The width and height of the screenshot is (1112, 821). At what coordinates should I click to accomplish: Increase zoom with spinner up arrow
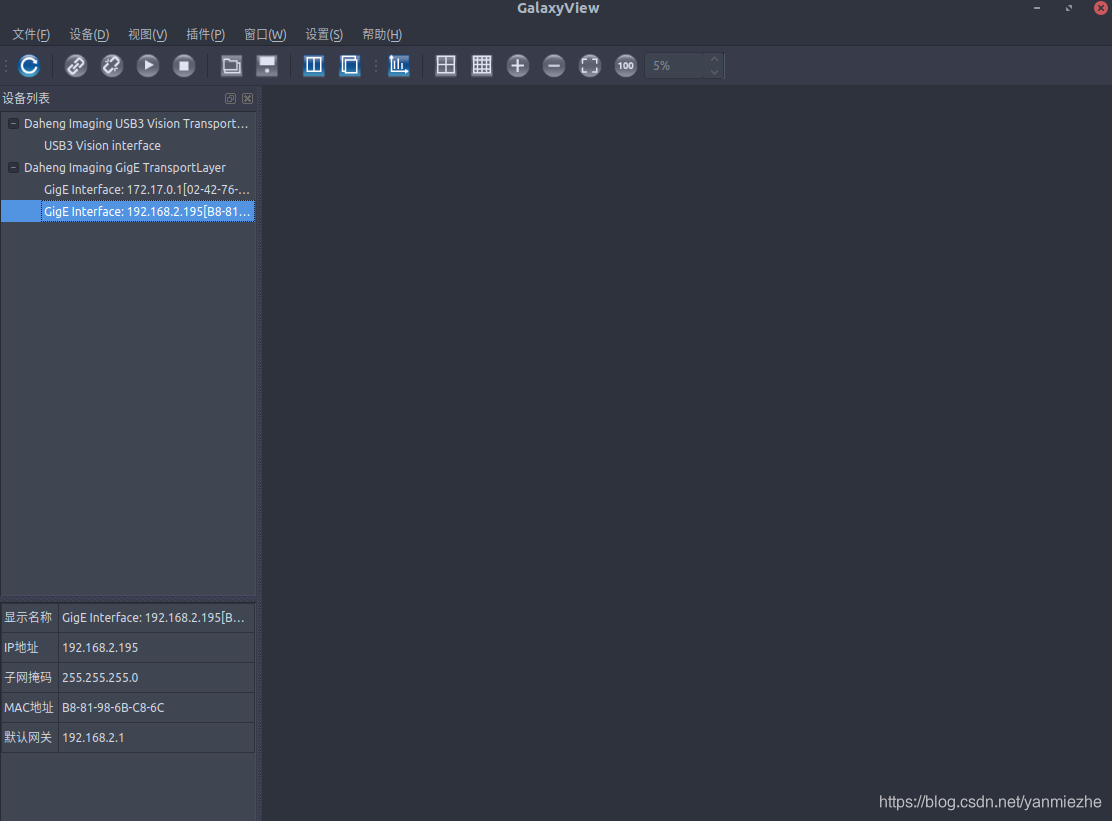(x=715, y=59)
